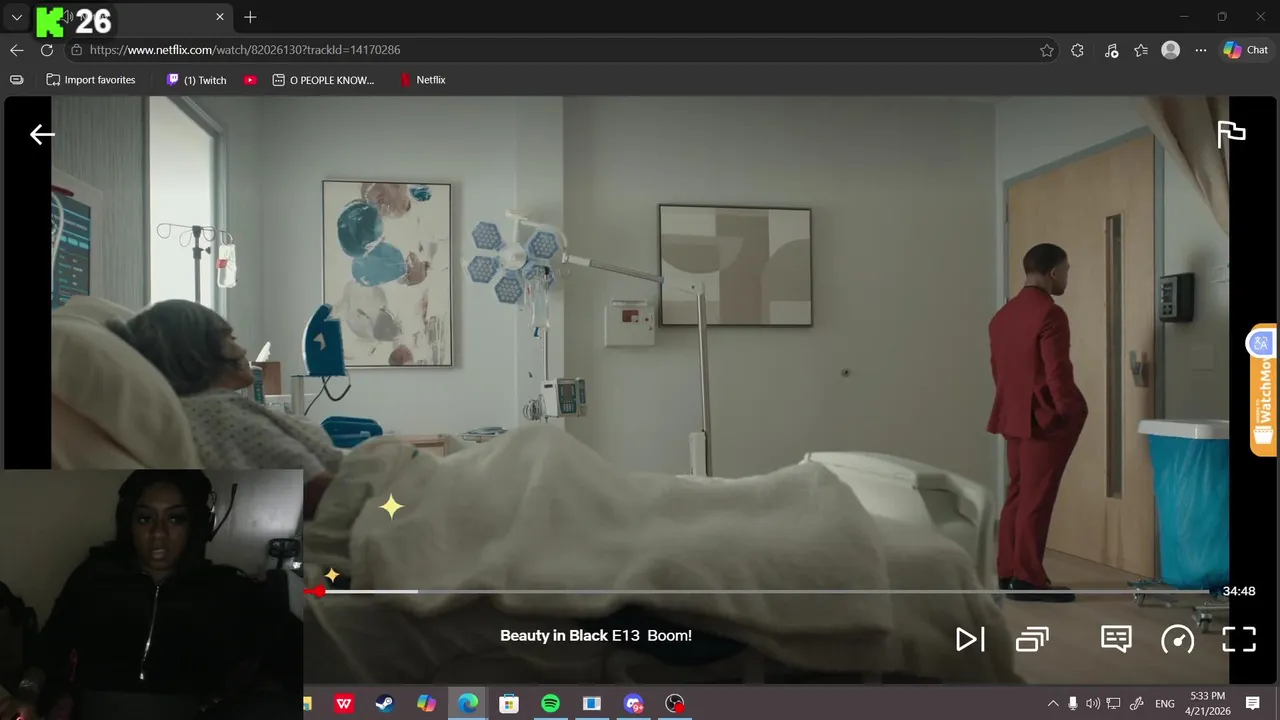Screen dimensions: 1280x720
Task: Open Discord from the taskbar
Action: (634, 704)
